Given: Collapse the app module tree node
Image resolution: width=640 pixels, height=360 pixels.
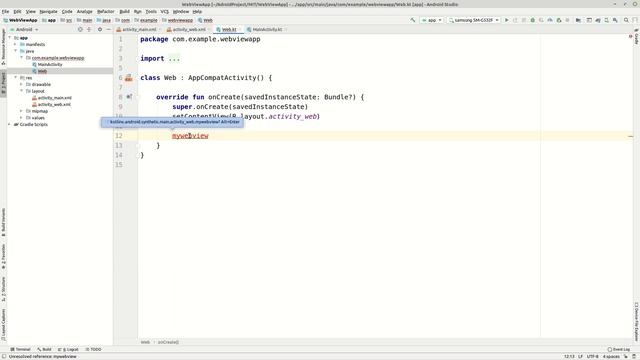Looking at the screenshot, I should (10, 38).
